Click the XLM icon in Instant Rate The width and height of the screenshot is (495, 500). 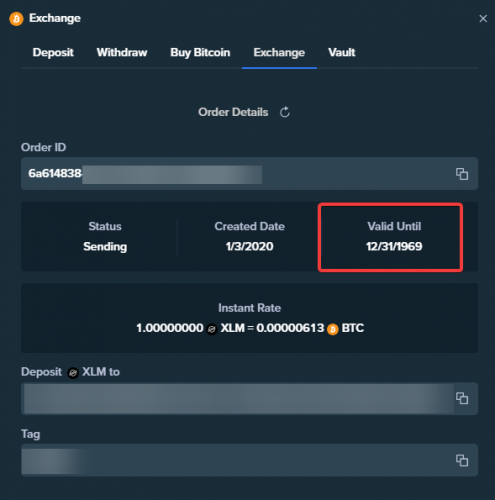pyautogui.click(x=212, y=329)
